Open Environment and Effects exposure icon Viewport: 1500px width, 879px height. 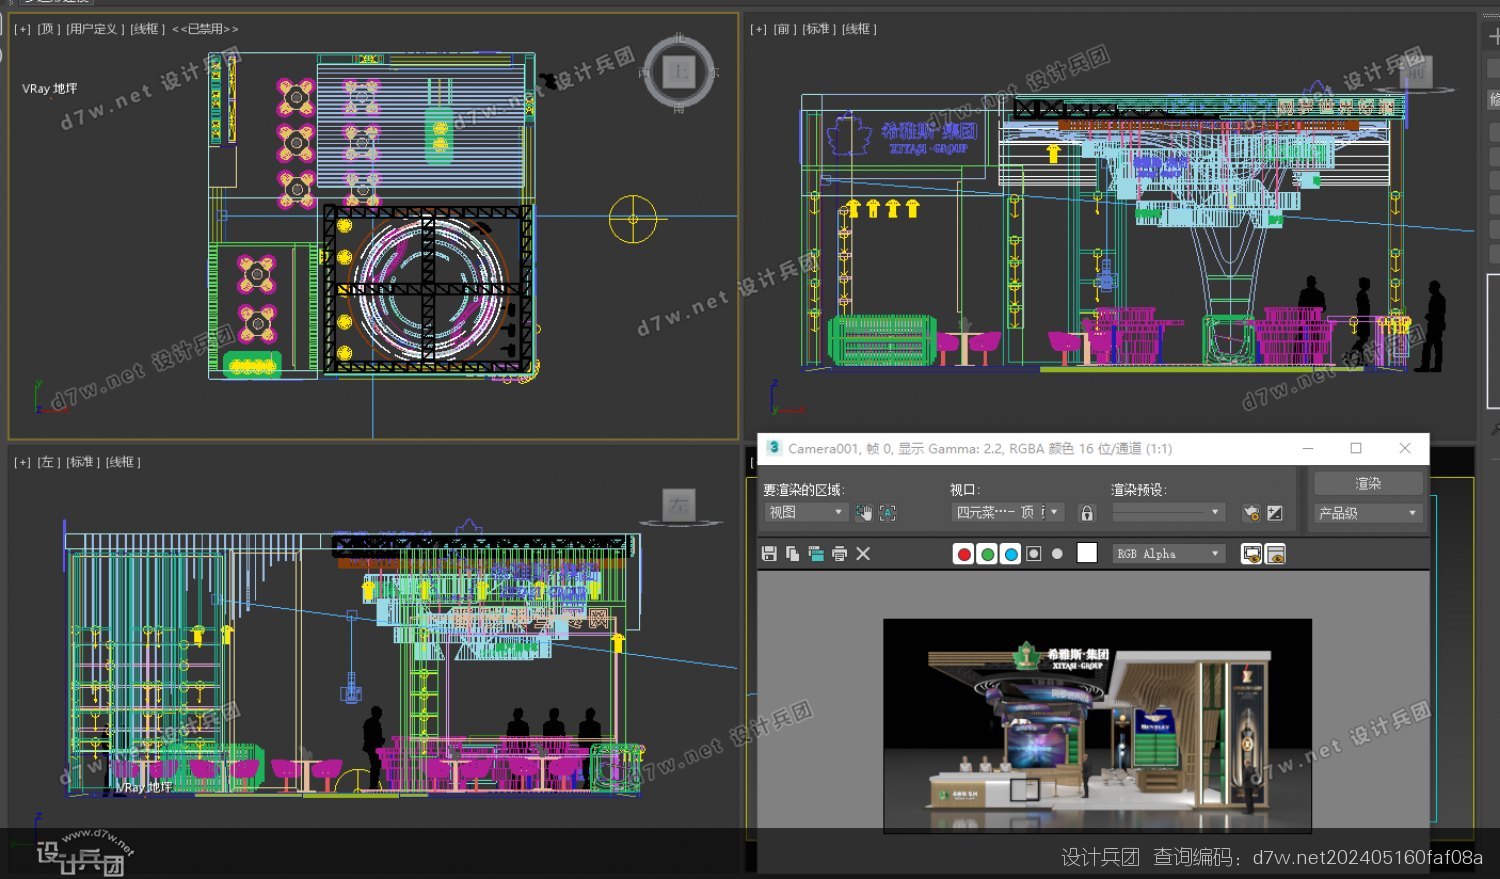click(x=1275, y=513)
